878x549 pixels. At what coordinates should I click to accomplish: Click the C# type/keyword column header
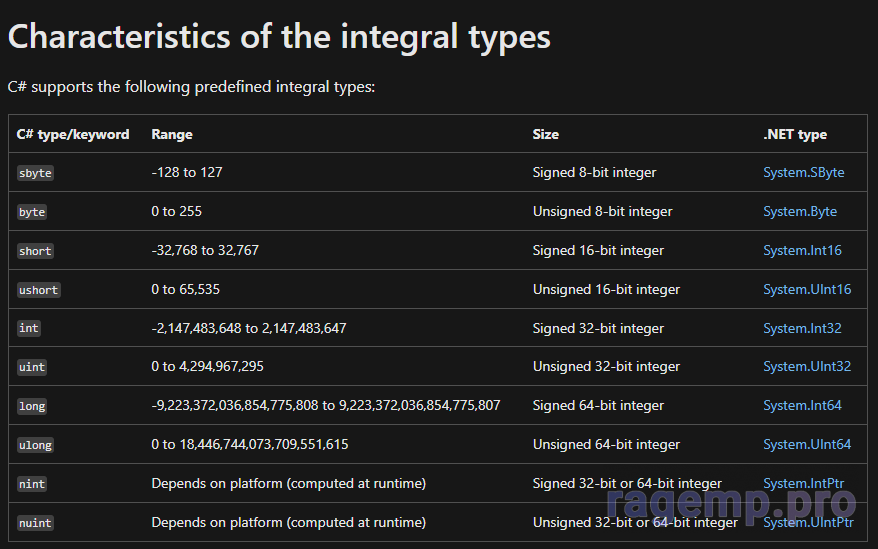[73, 134]
